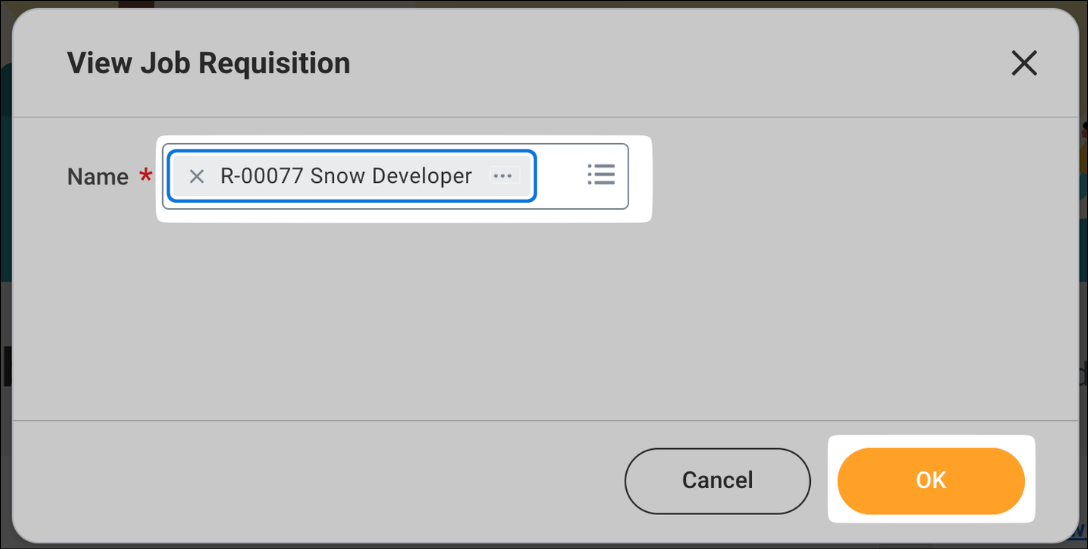Click the Name field label
Image resolution: width=1088 pixels, height=549 pixels.
(98, 177)
